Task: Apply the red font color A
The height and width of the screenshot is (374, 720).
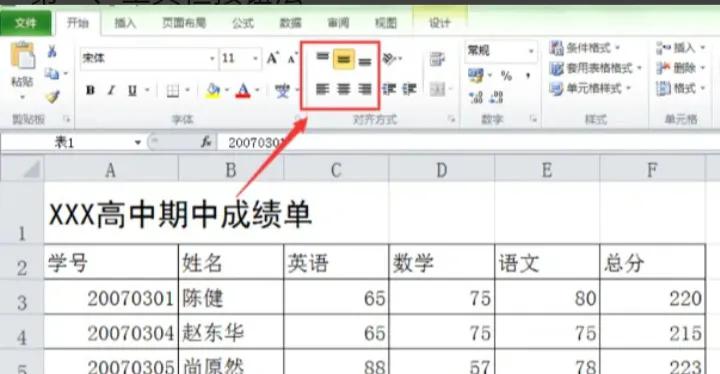Action: click(x=243, y=91)
